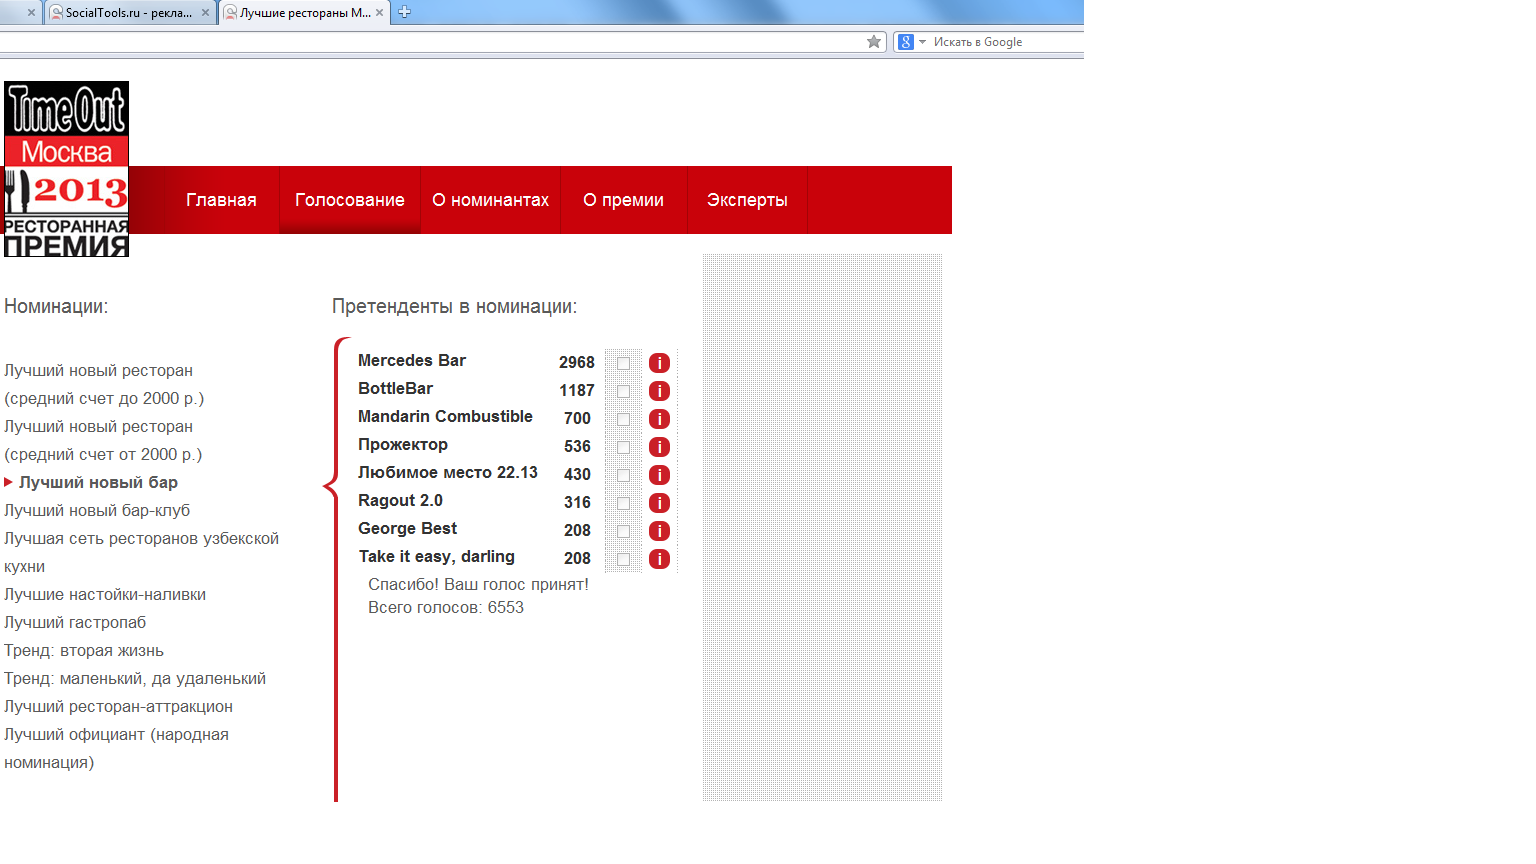Click the vote count 1187

click(577, 390)
